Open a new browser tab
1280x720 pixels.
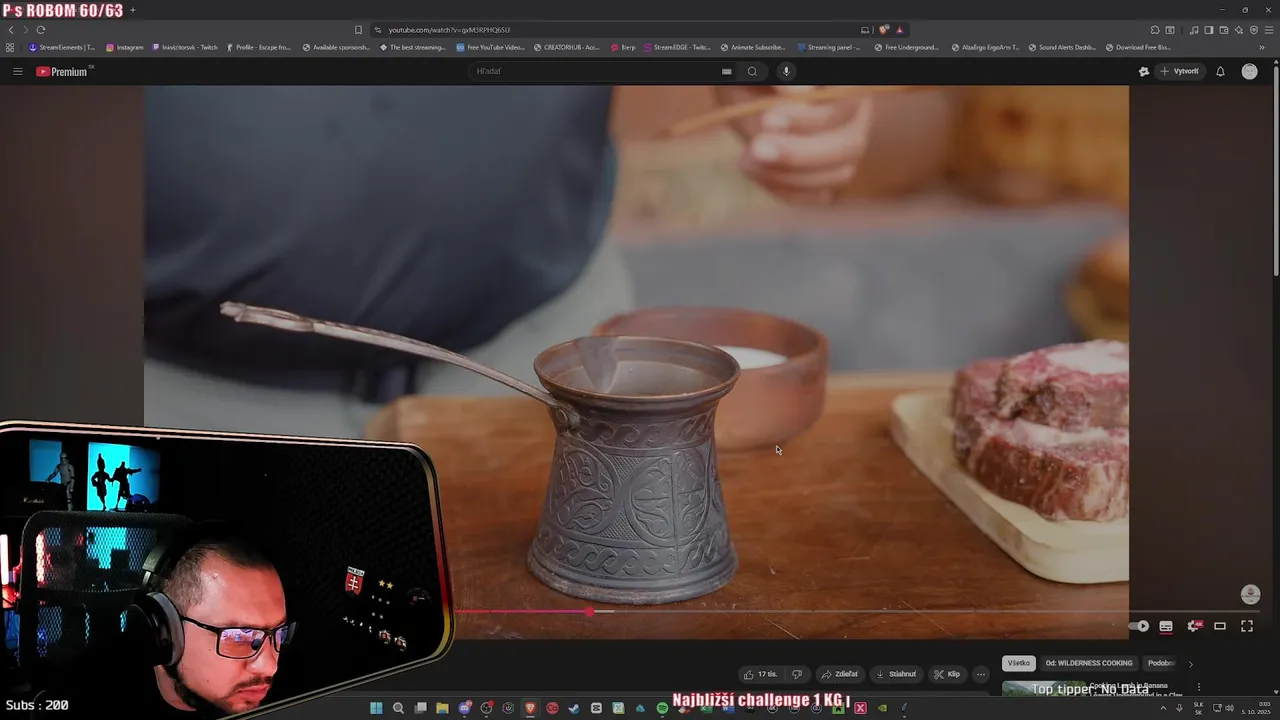[132, 10]
